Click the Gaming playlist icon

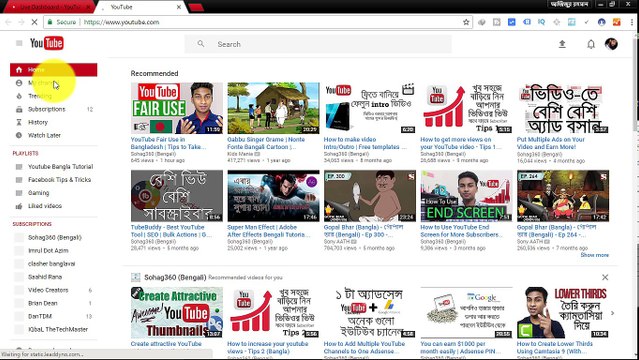click(x=19, y=193)
